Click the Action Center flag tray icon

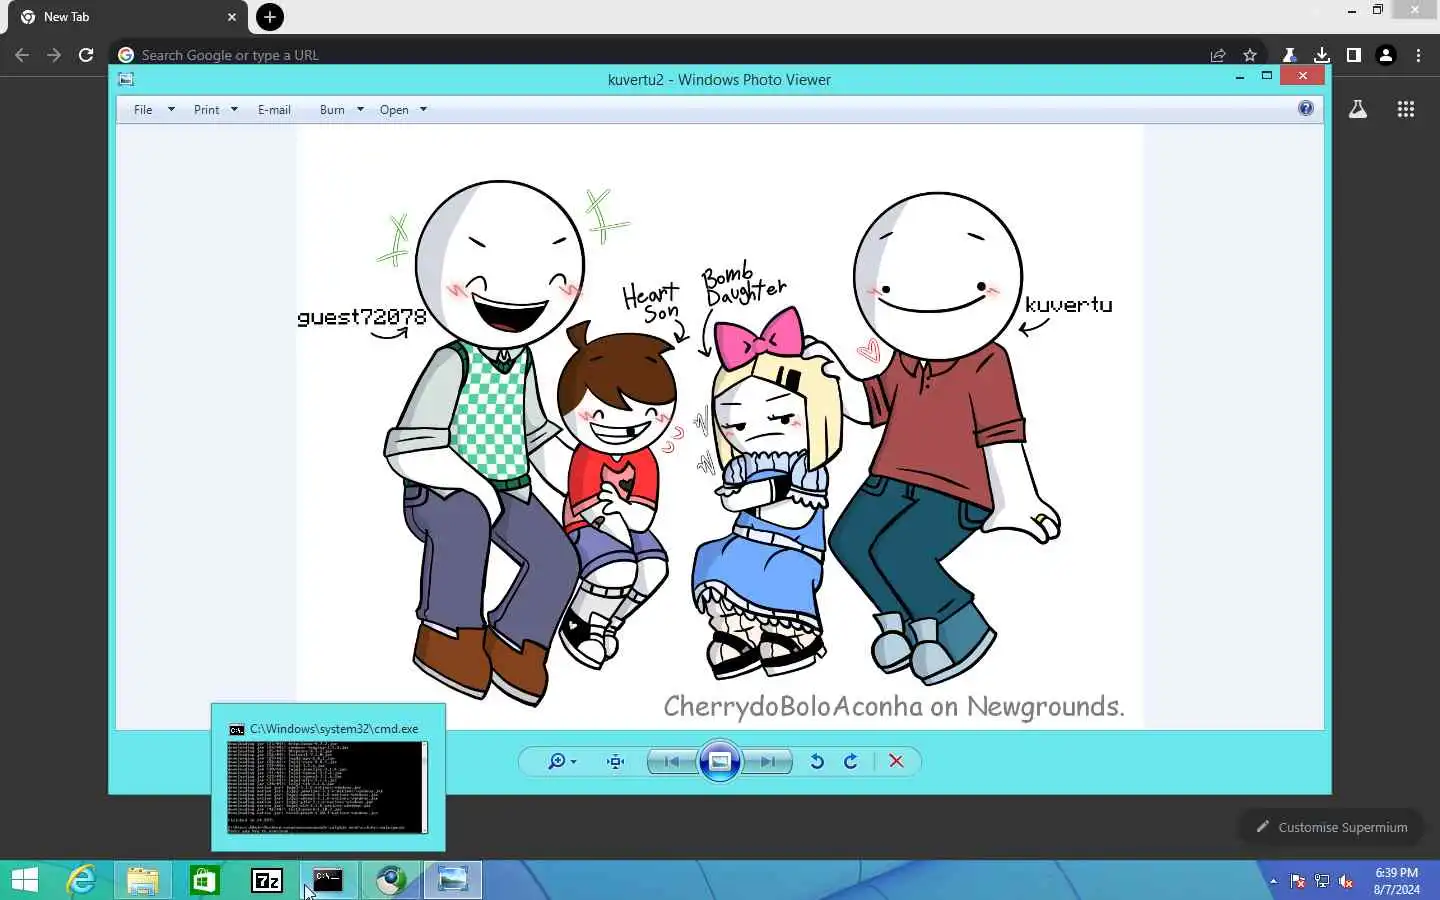pyautogui.click(x=1298, y=881)
